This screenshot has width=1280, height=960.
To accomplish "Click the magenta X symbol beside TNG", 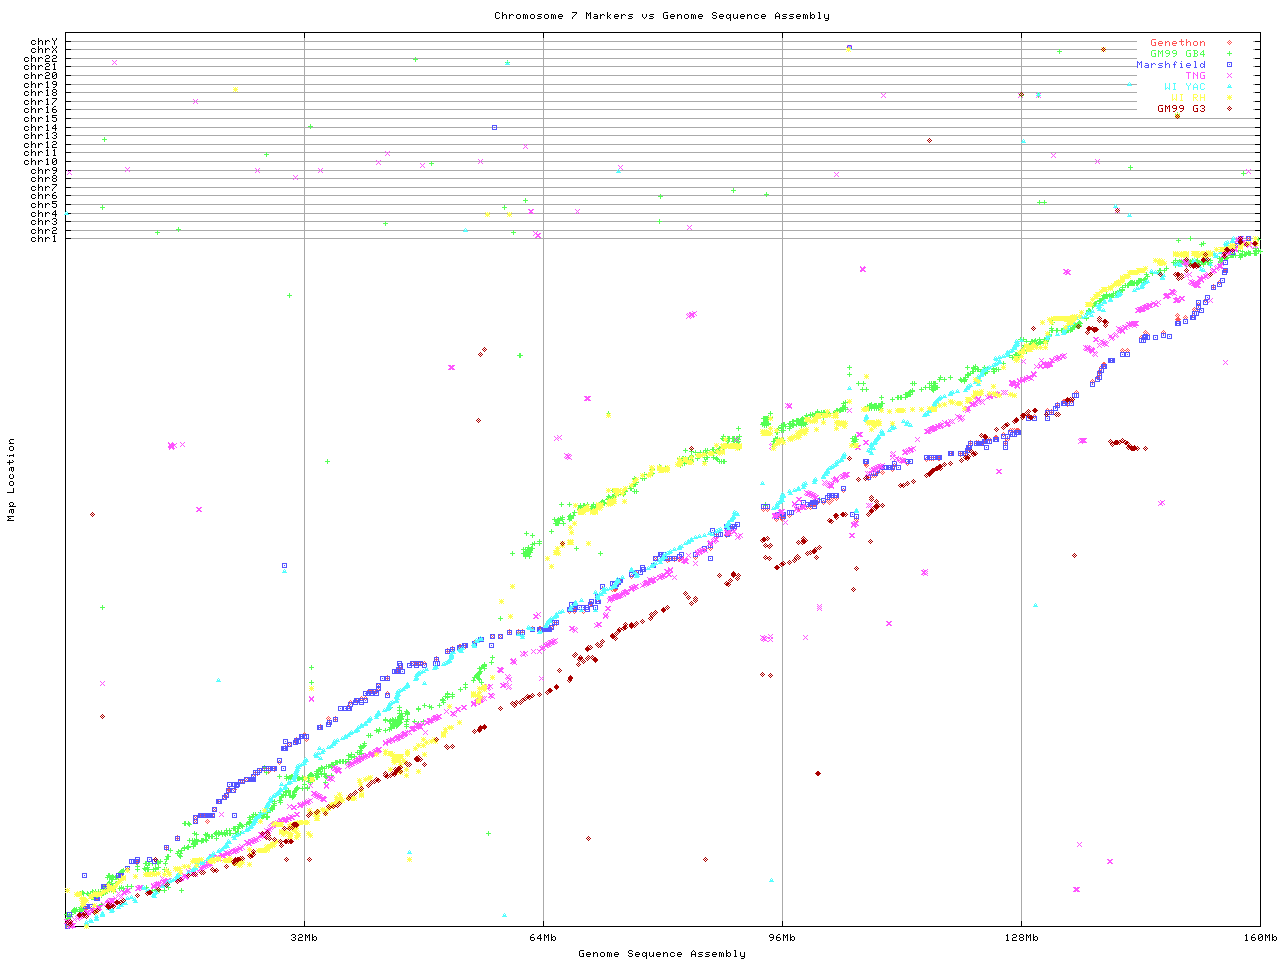I will click(x=1229, y=76).
